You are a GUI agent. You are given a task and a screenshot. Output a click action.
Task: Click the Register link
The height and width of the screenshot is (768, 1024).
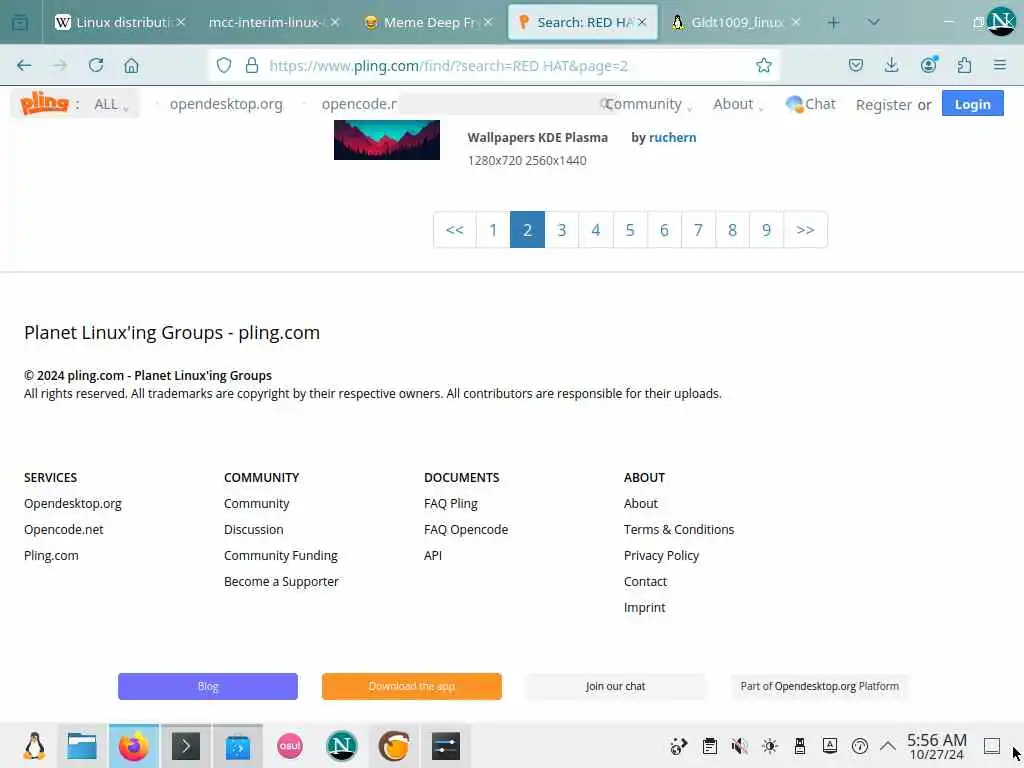click(x=884, y=104)
